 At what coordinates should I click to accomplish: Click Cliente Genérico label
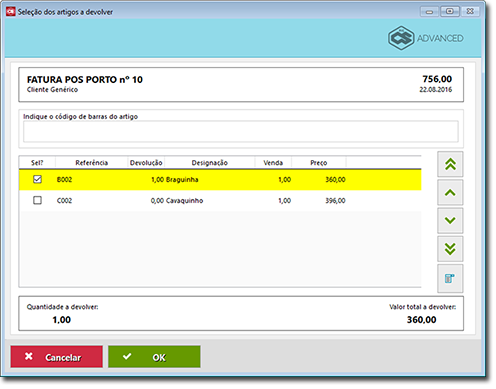52,90
